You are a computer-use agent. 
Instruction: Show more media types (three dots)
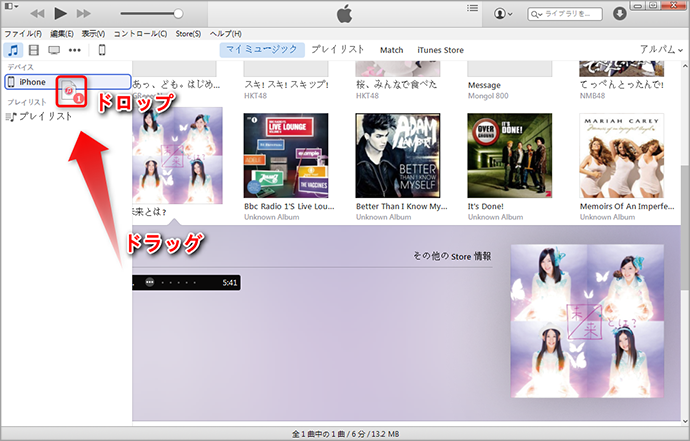pyautogui.click(x=75, y=50)
